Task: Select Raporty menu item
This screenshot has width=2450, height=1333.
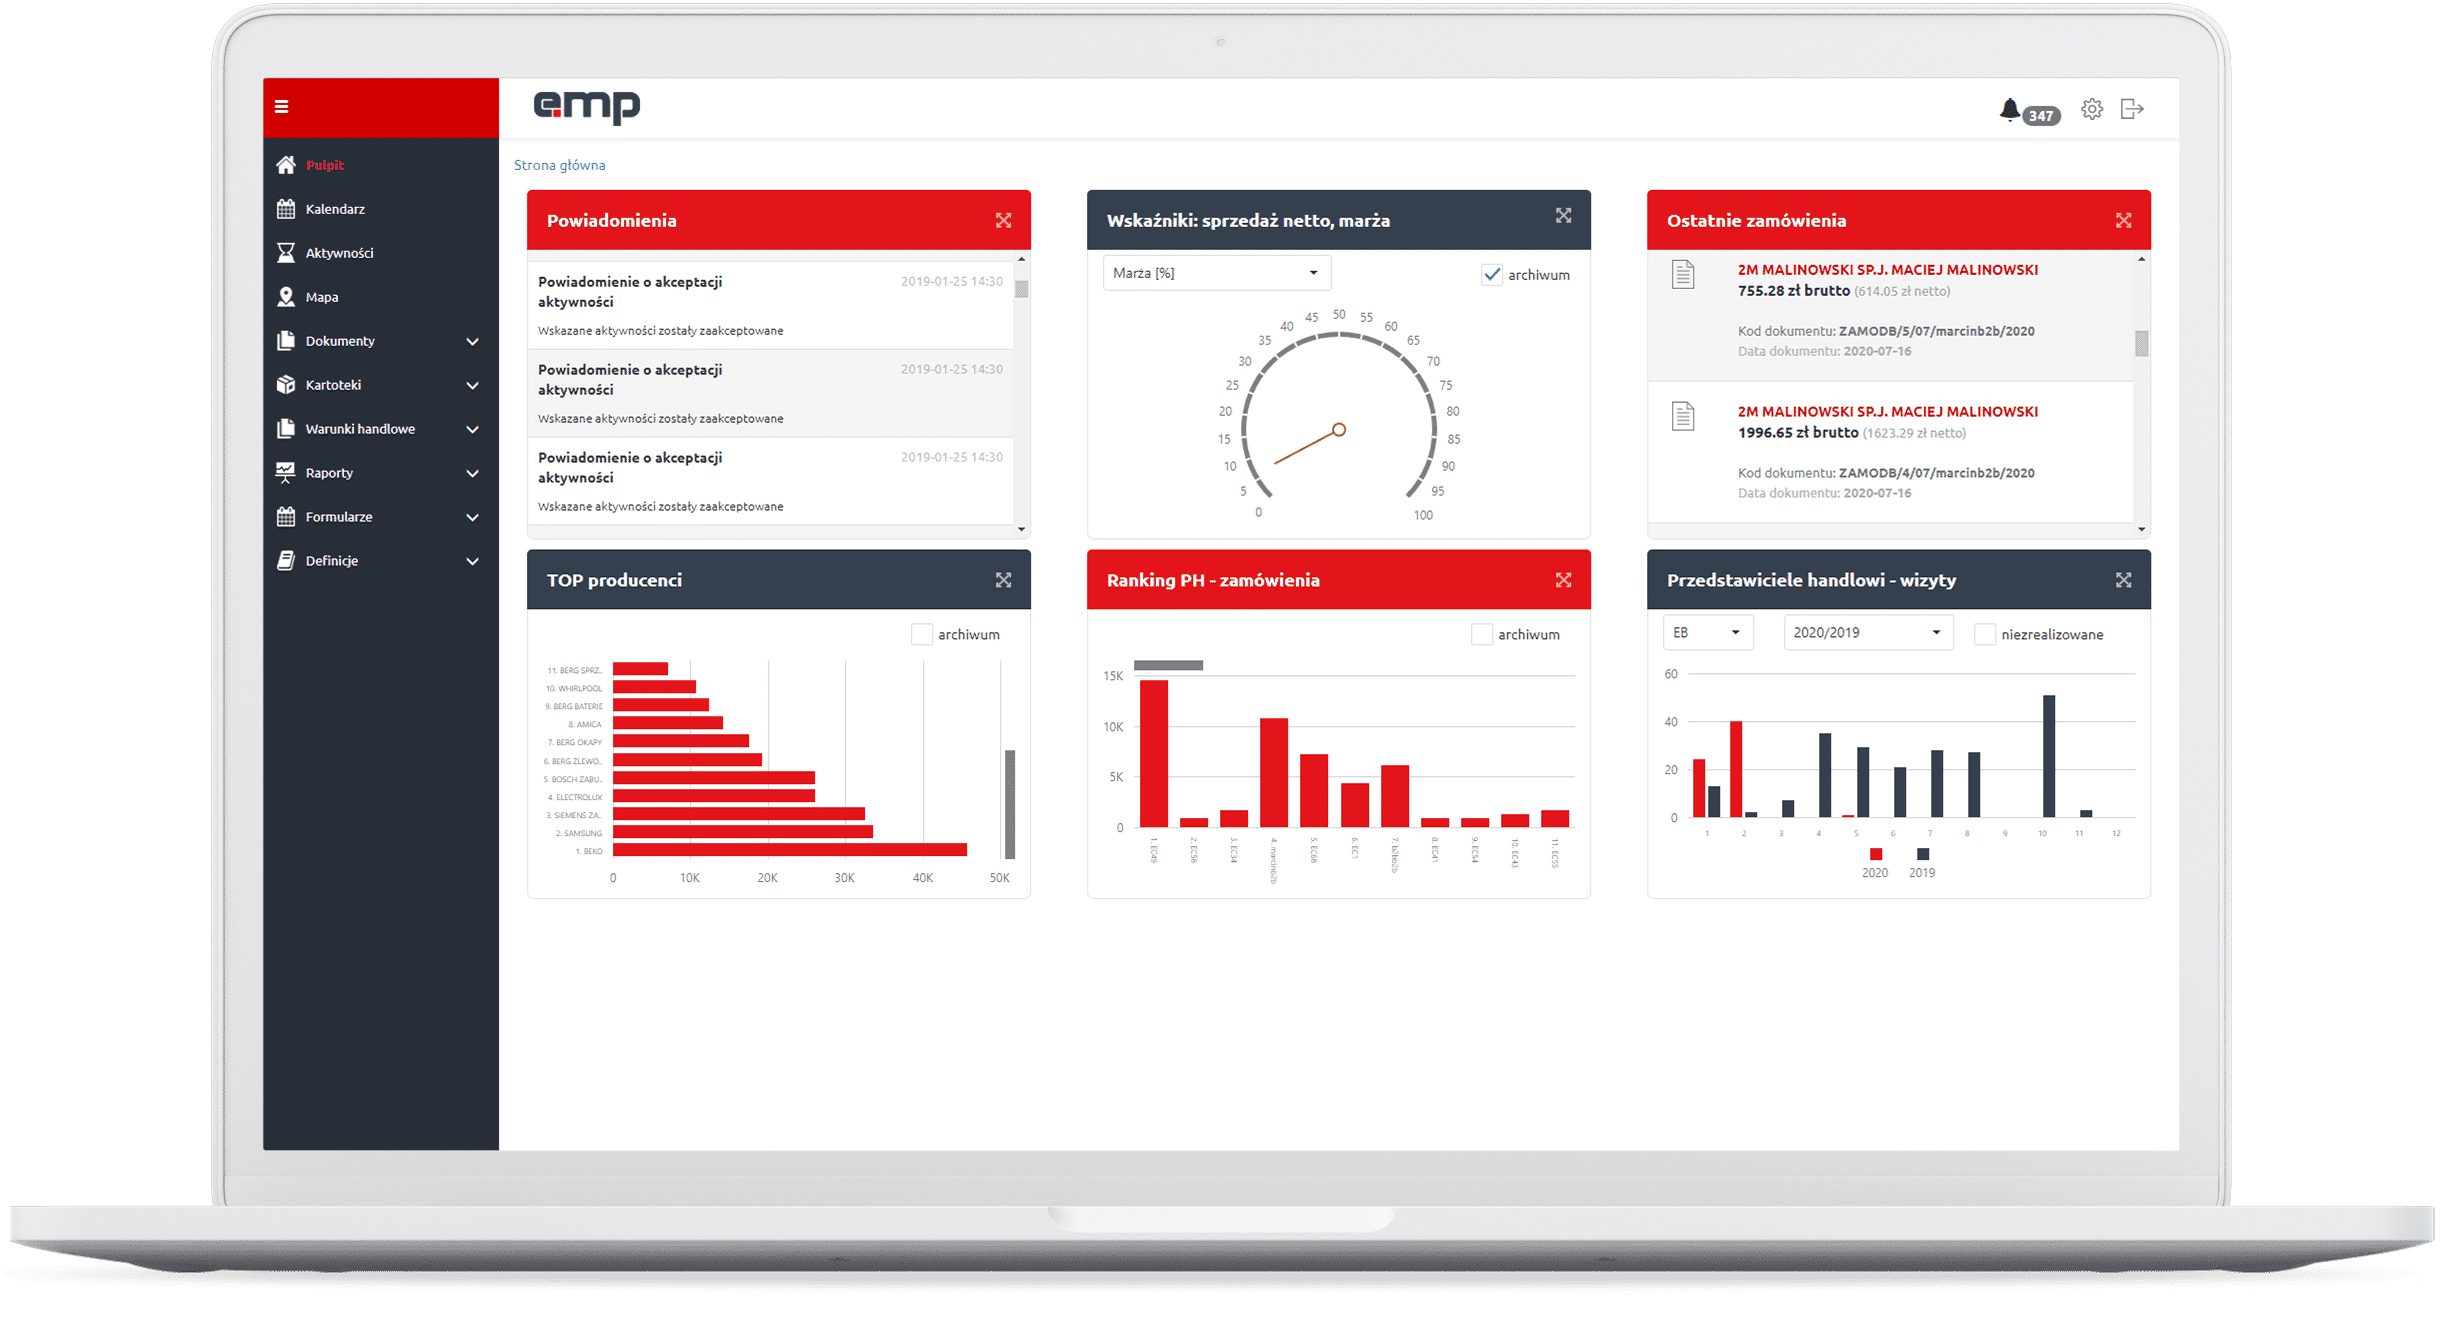Action: pos(329,473)
